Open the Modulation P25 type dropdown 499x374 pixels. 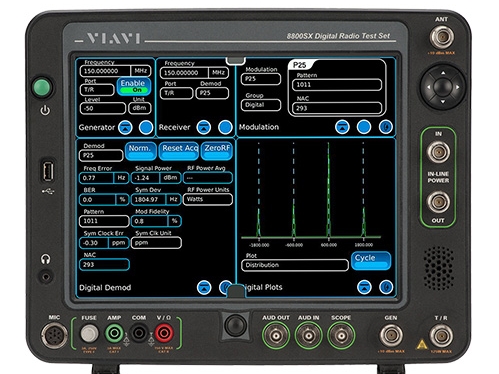tap(261, 79)
